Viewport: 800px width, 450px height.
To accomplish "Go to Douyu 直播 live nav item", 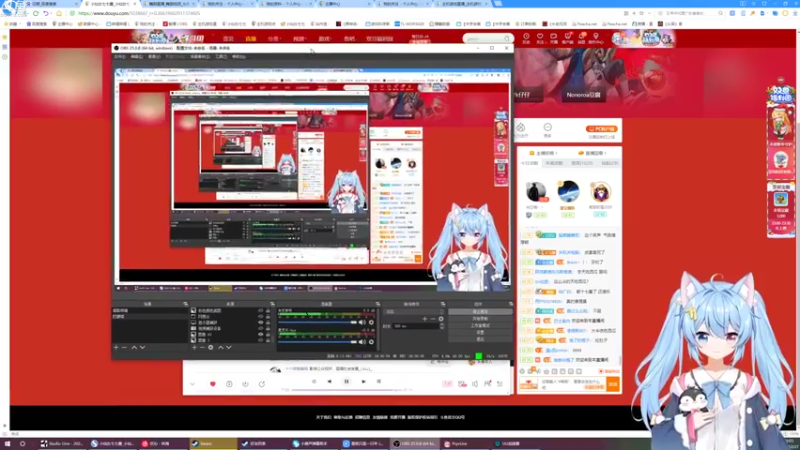I will coord(251,39).
